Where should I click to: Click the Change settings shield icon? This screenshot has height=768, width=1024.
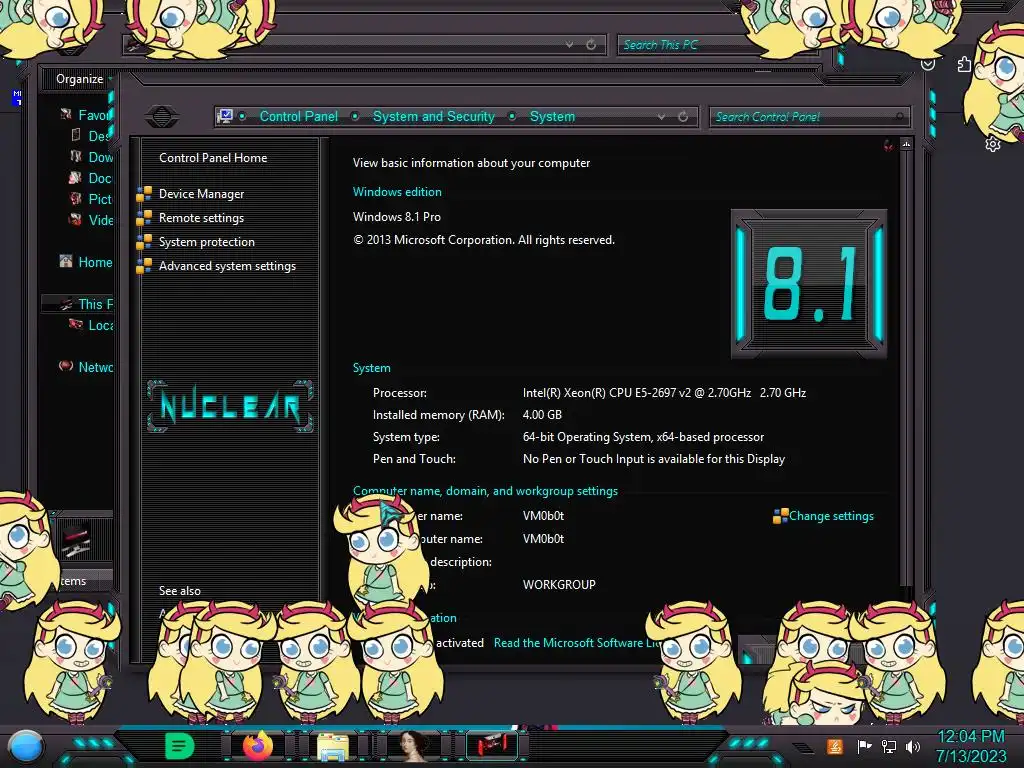(x=780, y=516)
